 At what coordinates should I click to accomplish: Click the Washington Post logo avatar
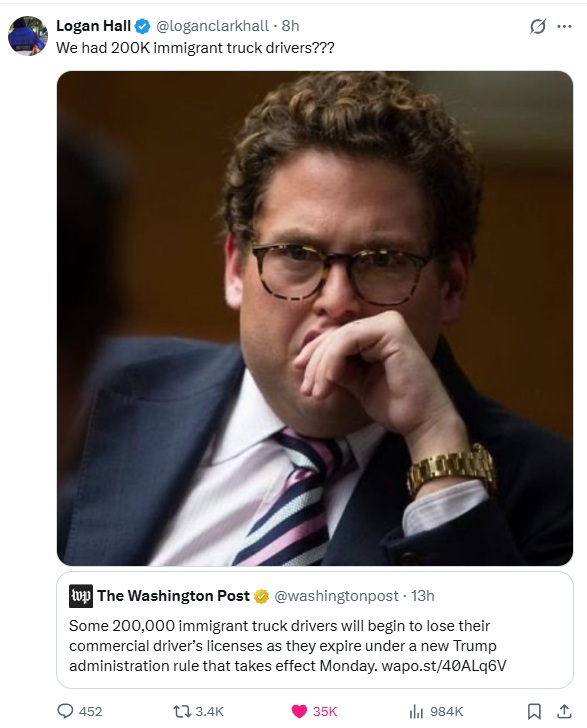81,596
